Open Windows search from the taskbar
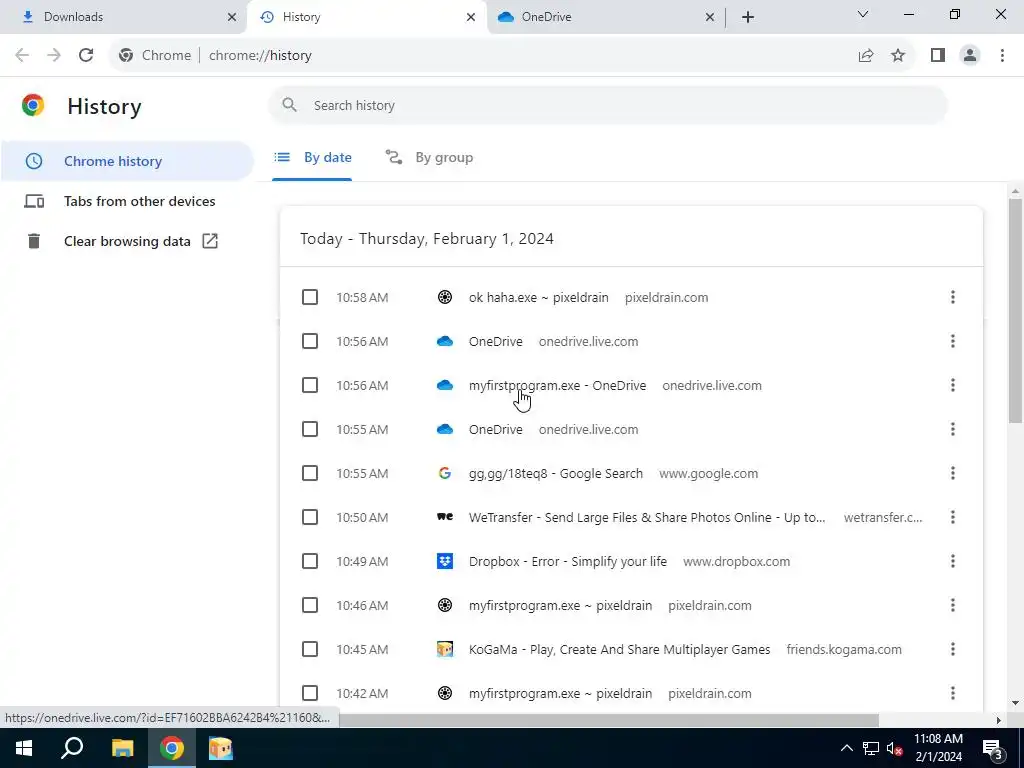Screen dimensions: 1024x768 point(72,748)
